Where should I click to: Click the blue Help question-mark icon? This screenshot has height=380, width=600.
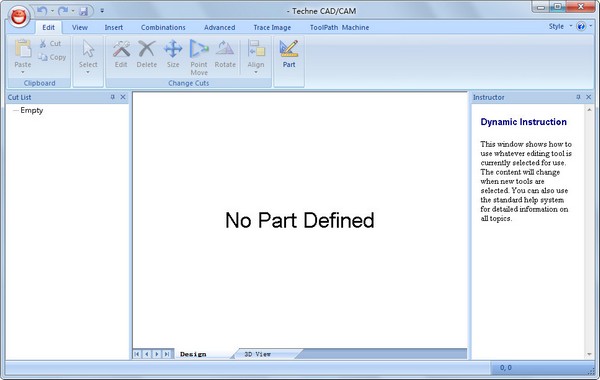581,26
